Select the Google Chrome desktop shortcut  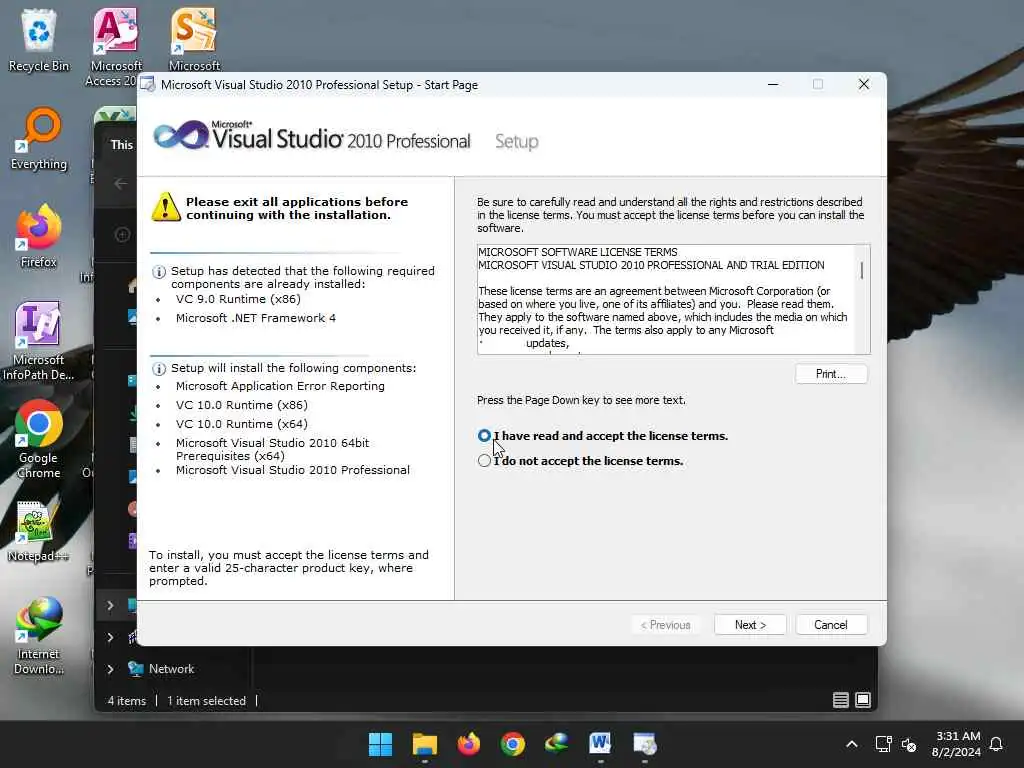39,439
